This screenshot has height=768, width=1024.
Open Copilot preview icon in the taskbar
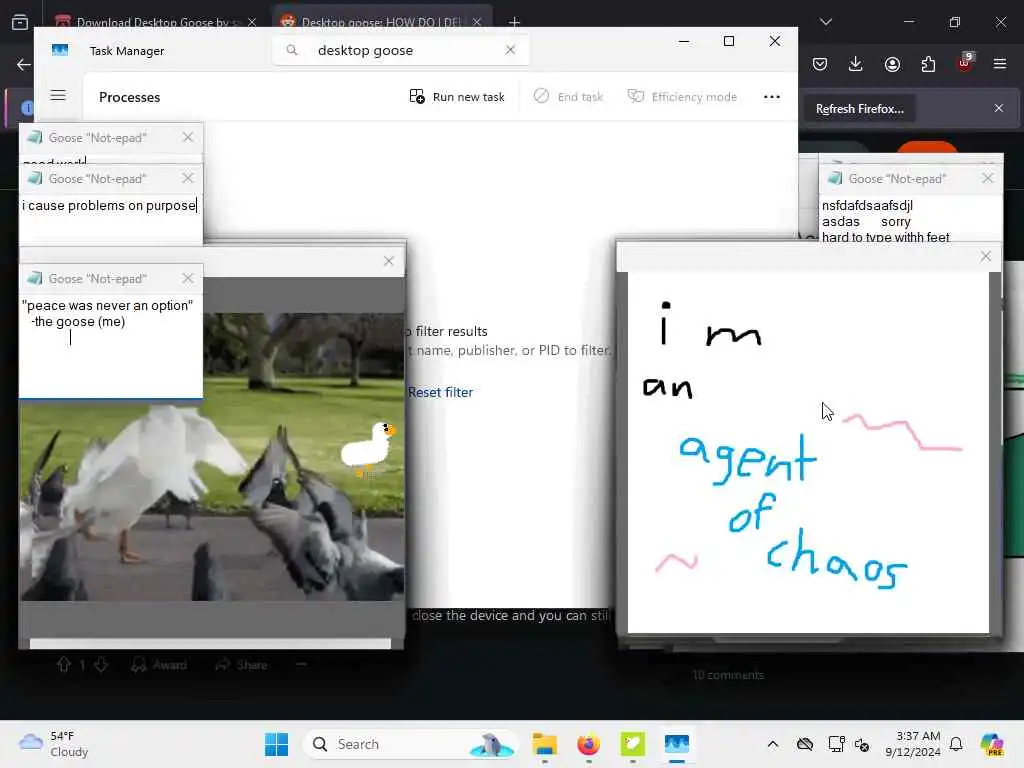pos(992,744)
